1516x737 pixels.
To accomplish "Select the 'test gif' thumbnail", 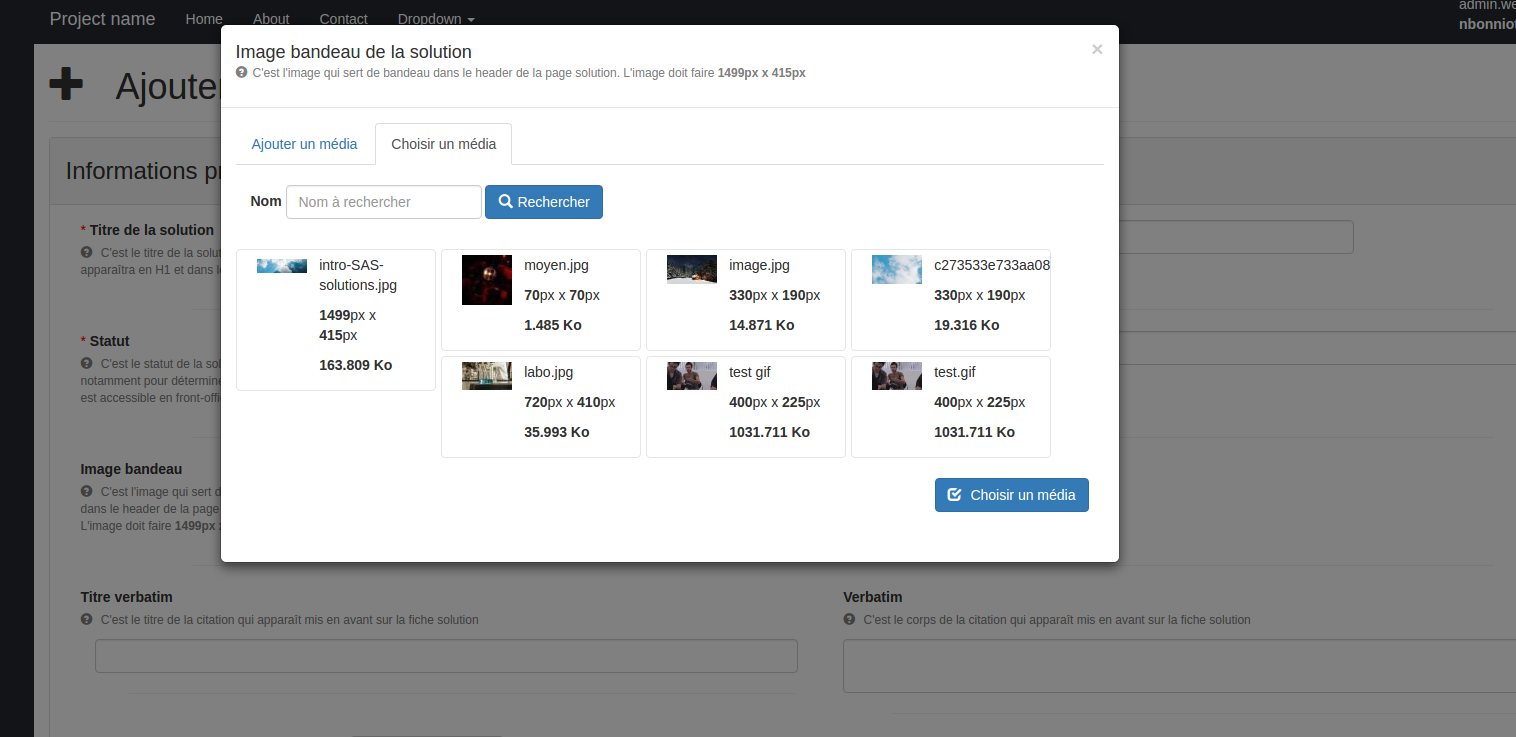I will [x=692, y=376].
